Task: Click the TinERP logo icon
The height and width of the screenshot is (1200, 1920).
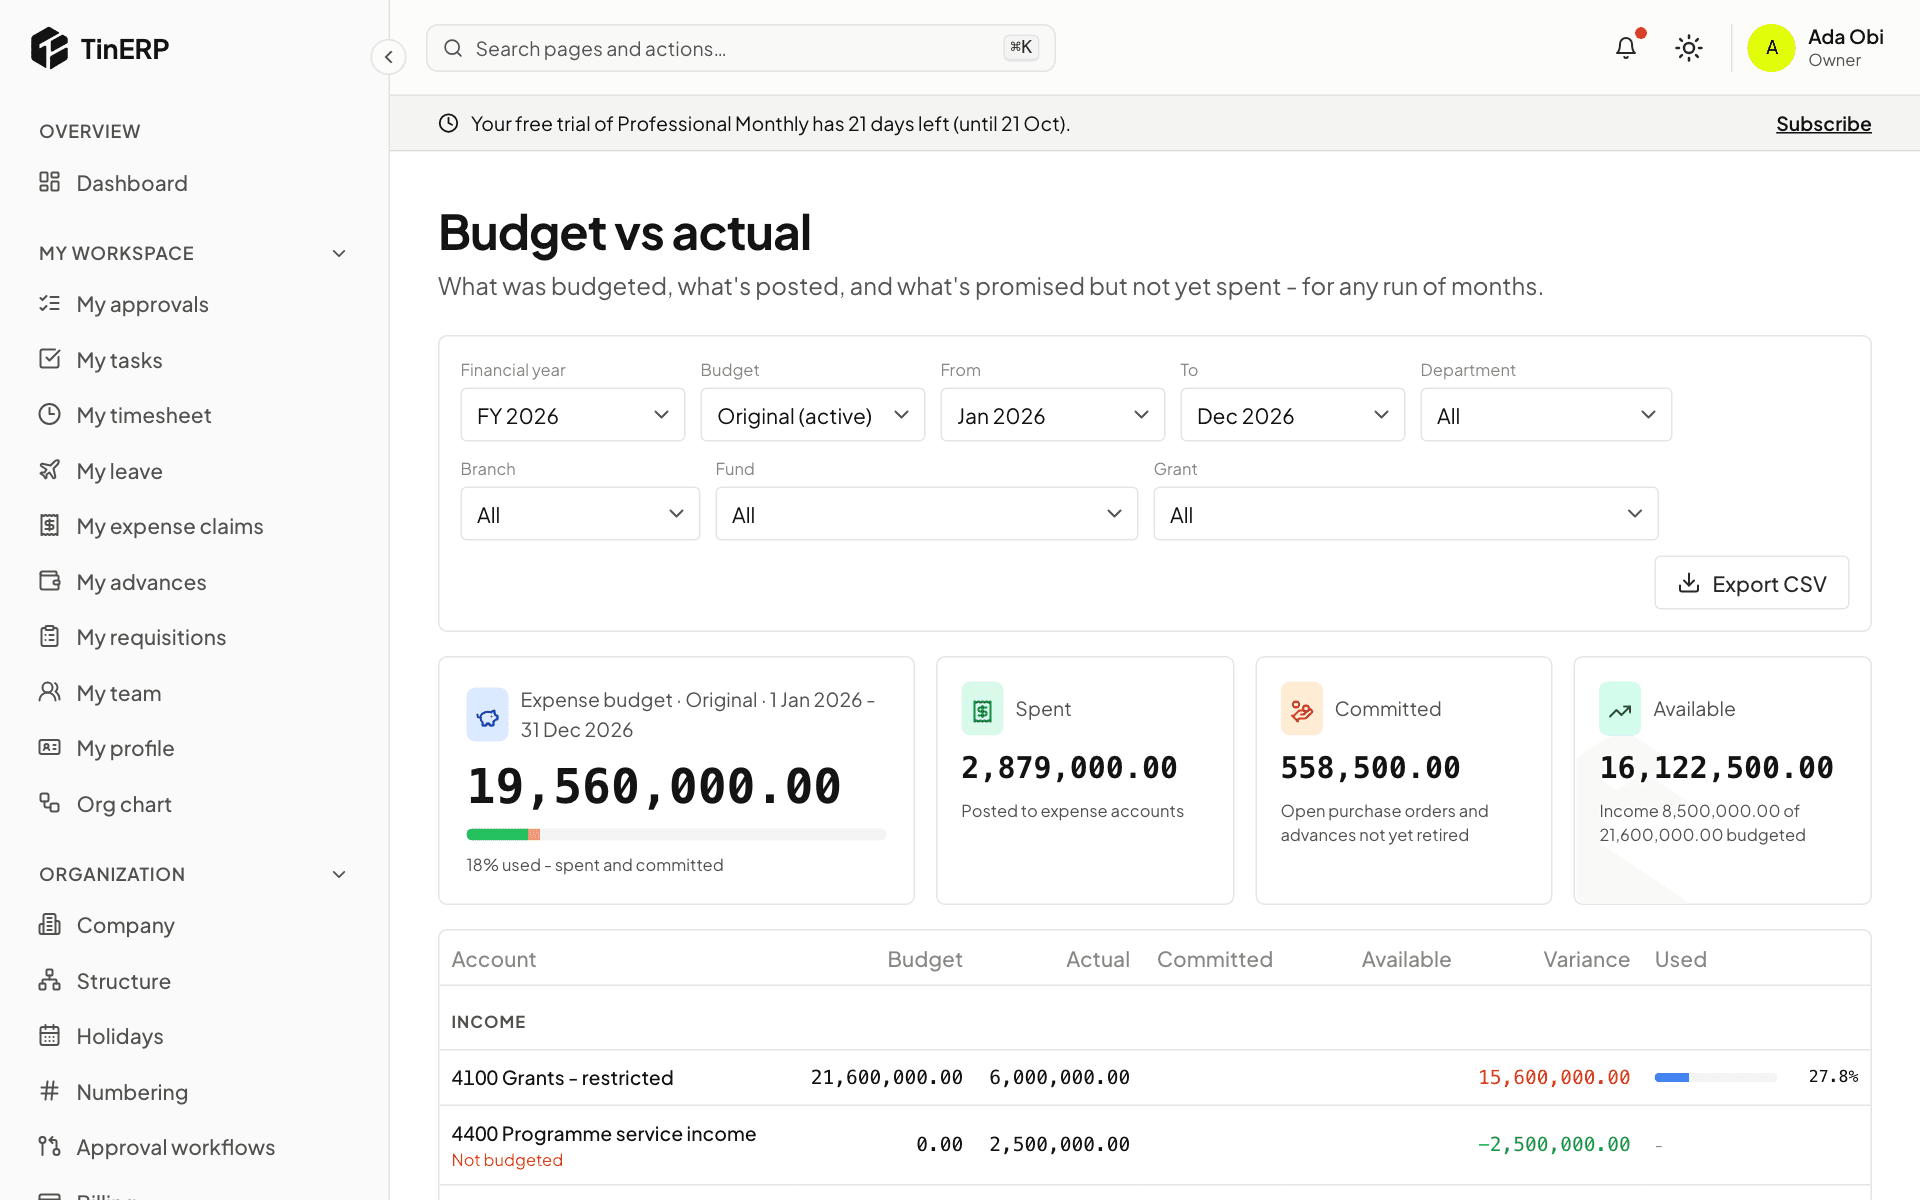Action: (x=49, y=48)
